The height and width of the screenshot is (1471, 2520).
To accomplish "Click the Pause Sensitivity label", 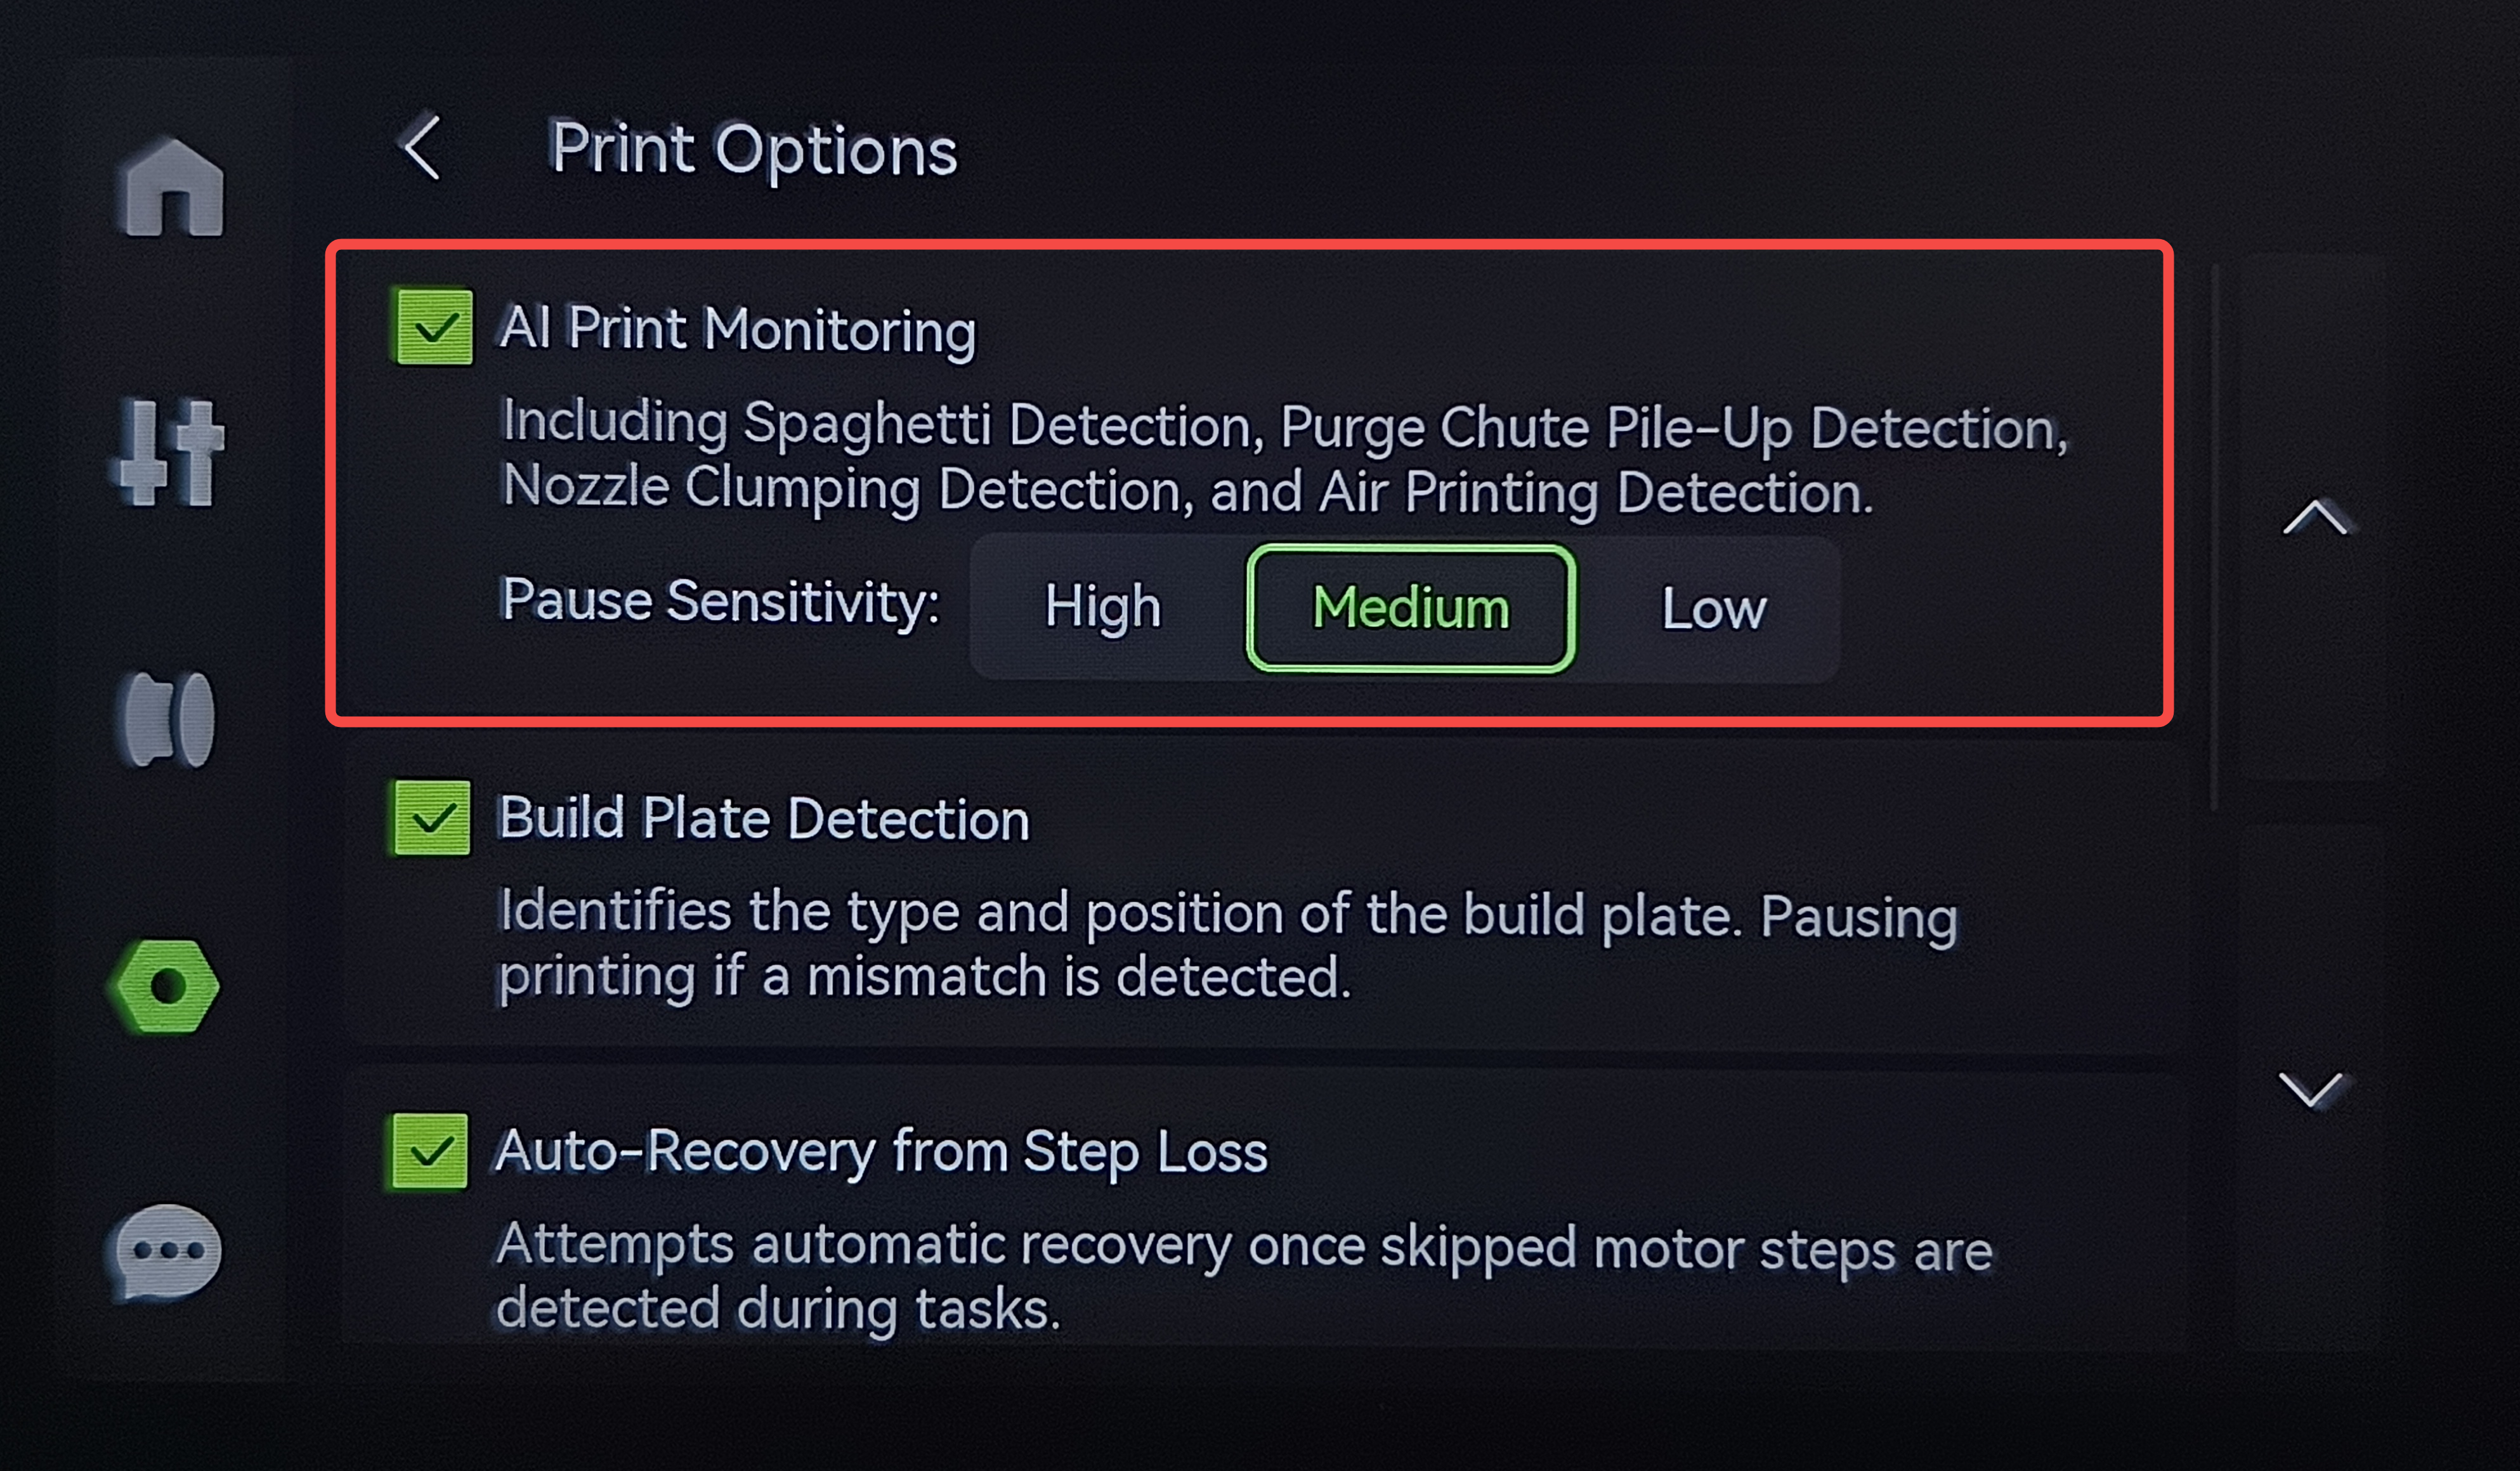I will pyautogui.click(x=720, y=601).
